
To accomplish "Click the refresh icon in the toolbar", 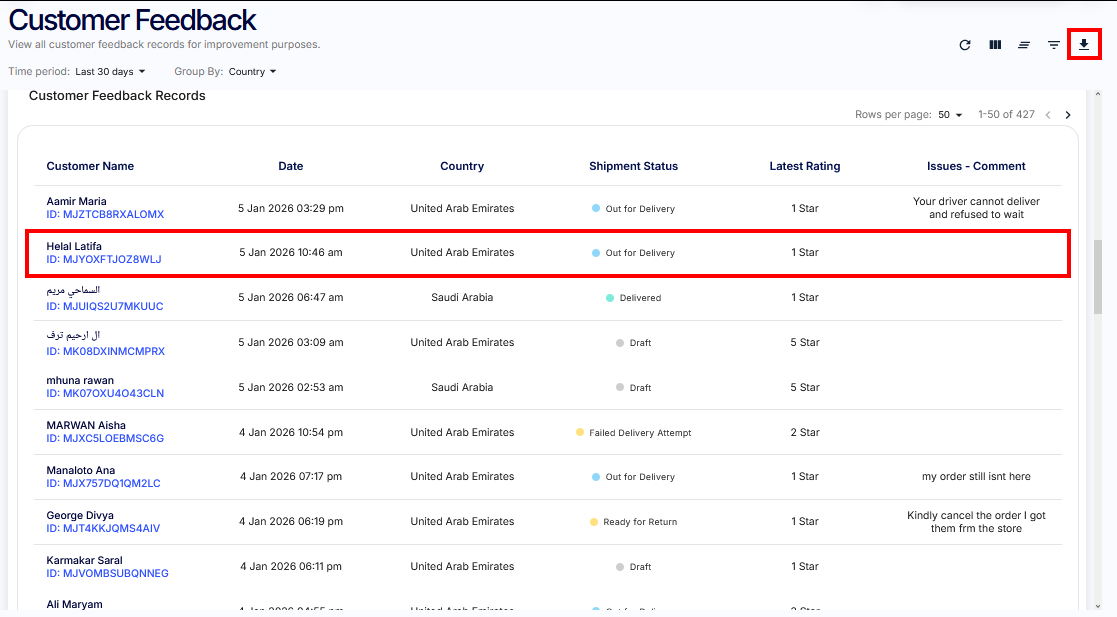I will point(965,45).
